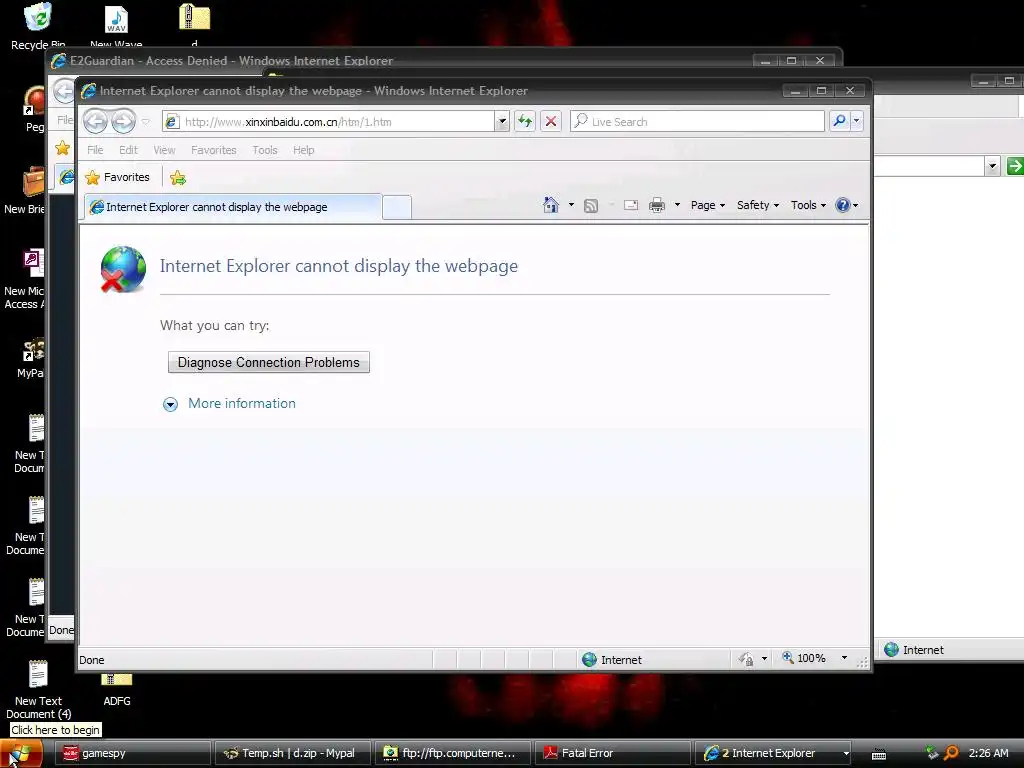Click the tray magnifier search icon
Viewport: 1024px width, 768px height.
(x=952, y=753)
